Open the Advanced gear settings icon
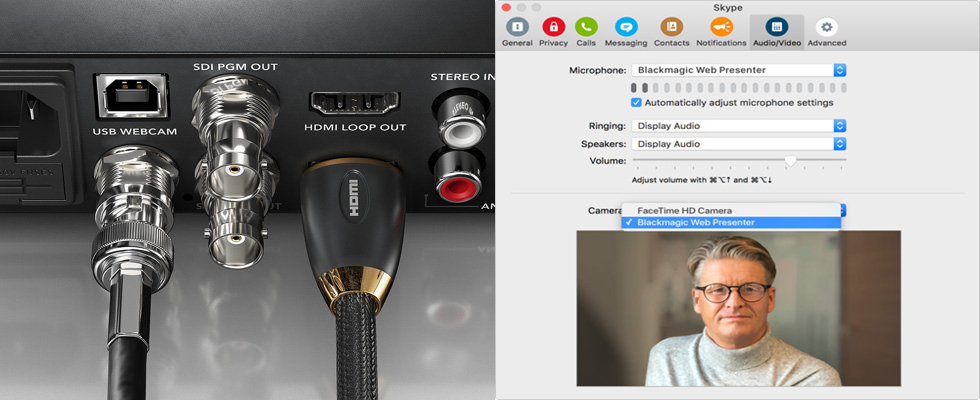980x400 pixels. 827,30
